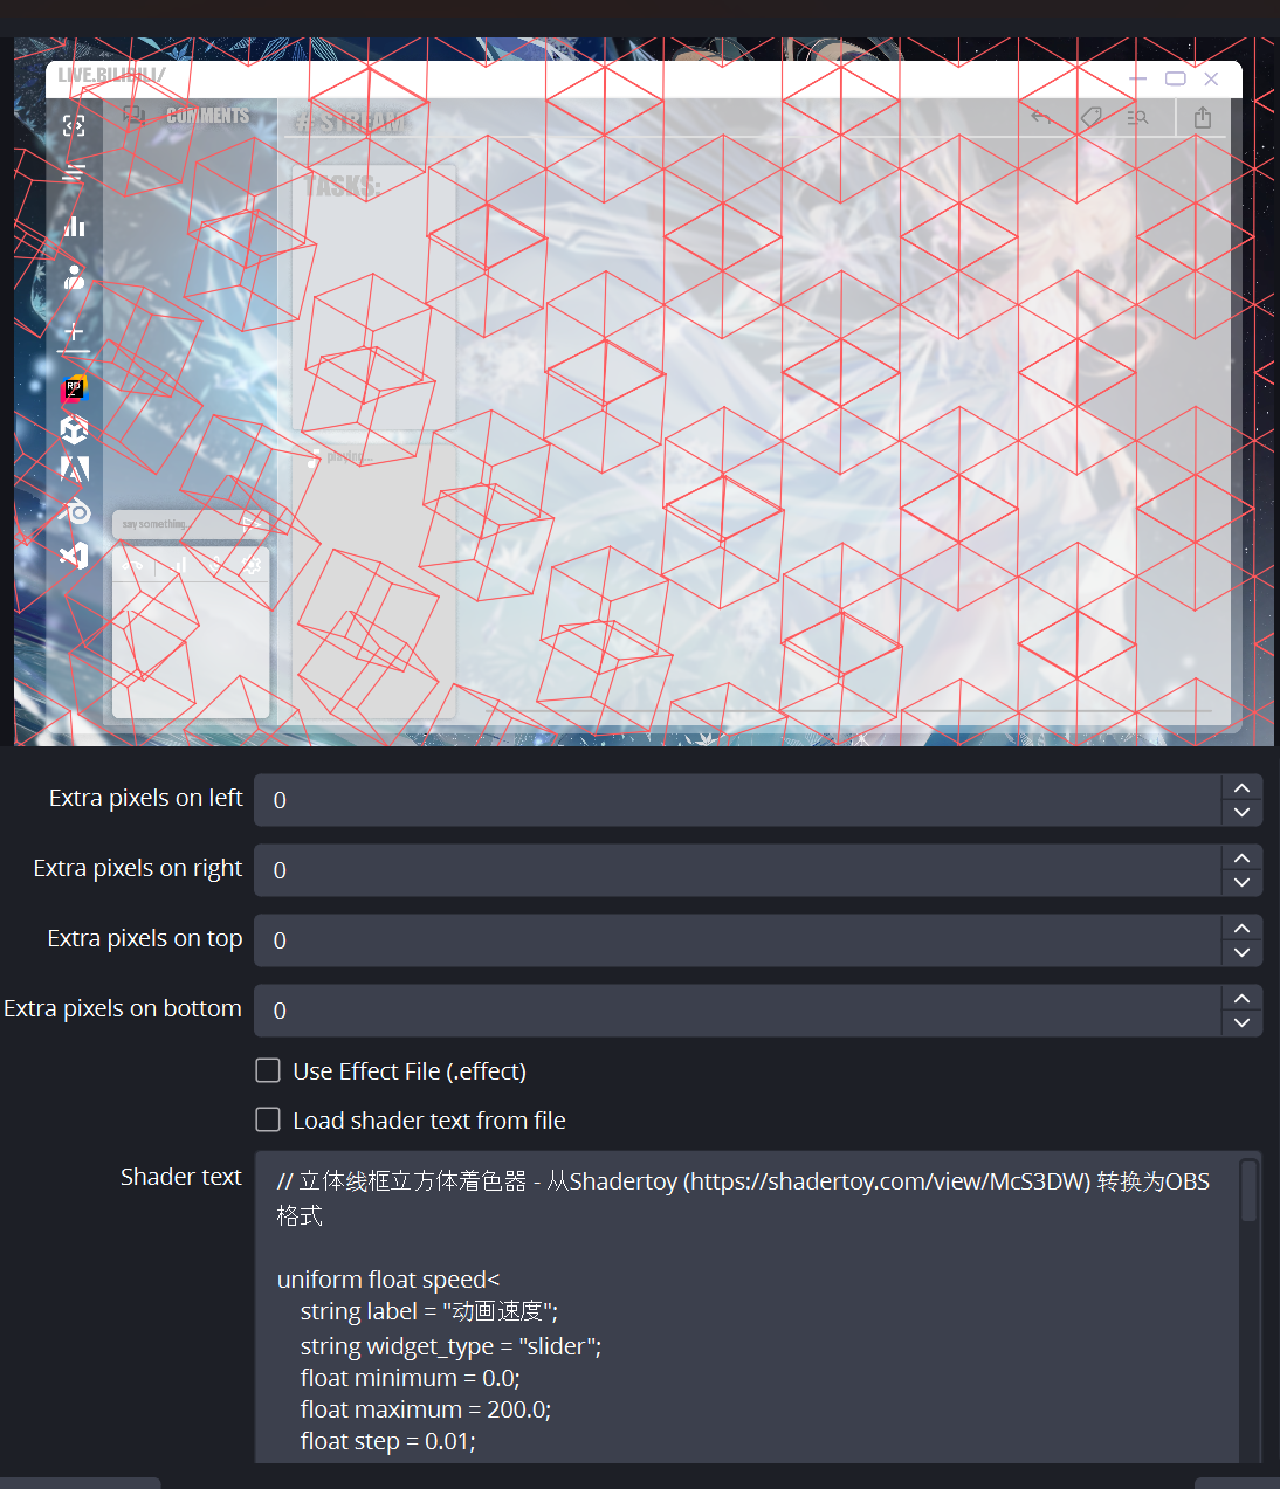Click the bar chart statistics icon
The height and width of the screenshot is (1489, 1280).
pos(75,226)
